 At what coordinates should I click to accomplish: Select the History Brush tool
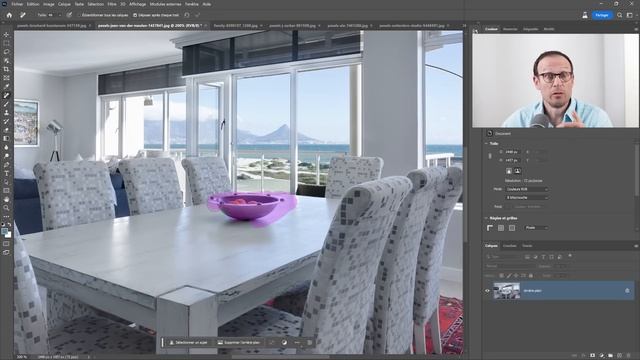6,121
